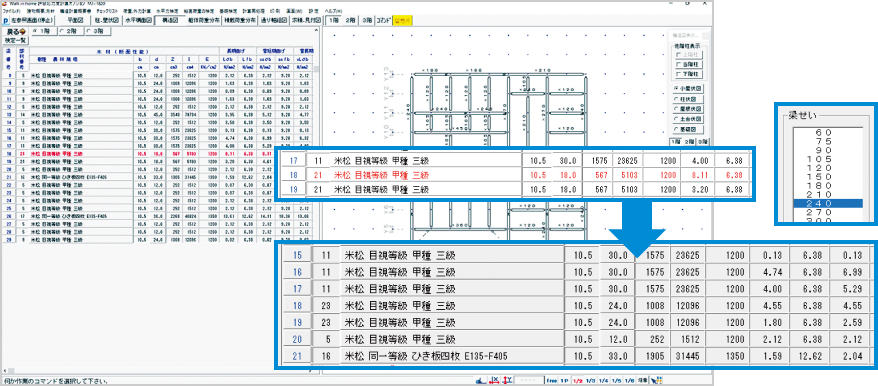Enable the 当階柱 checkbox
The image size is (878, 386).
688,64
